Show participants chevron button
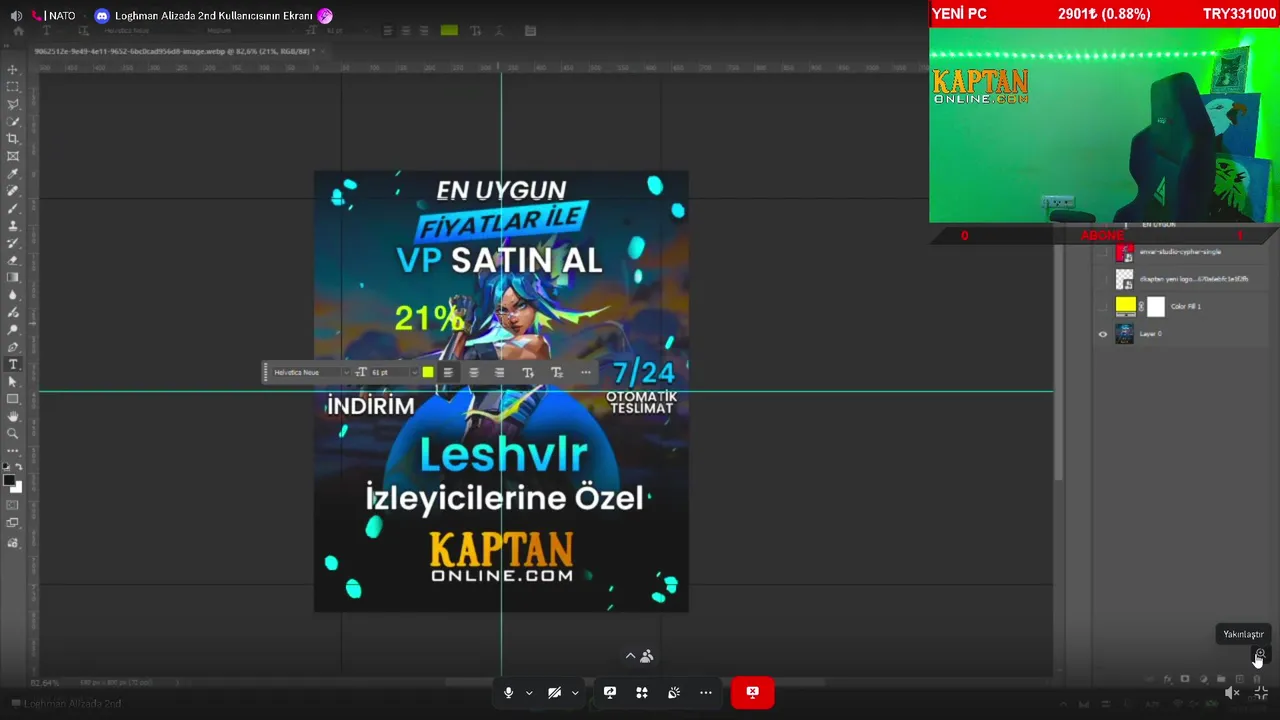Screen dimensions: 1280x720 point(630,656)
